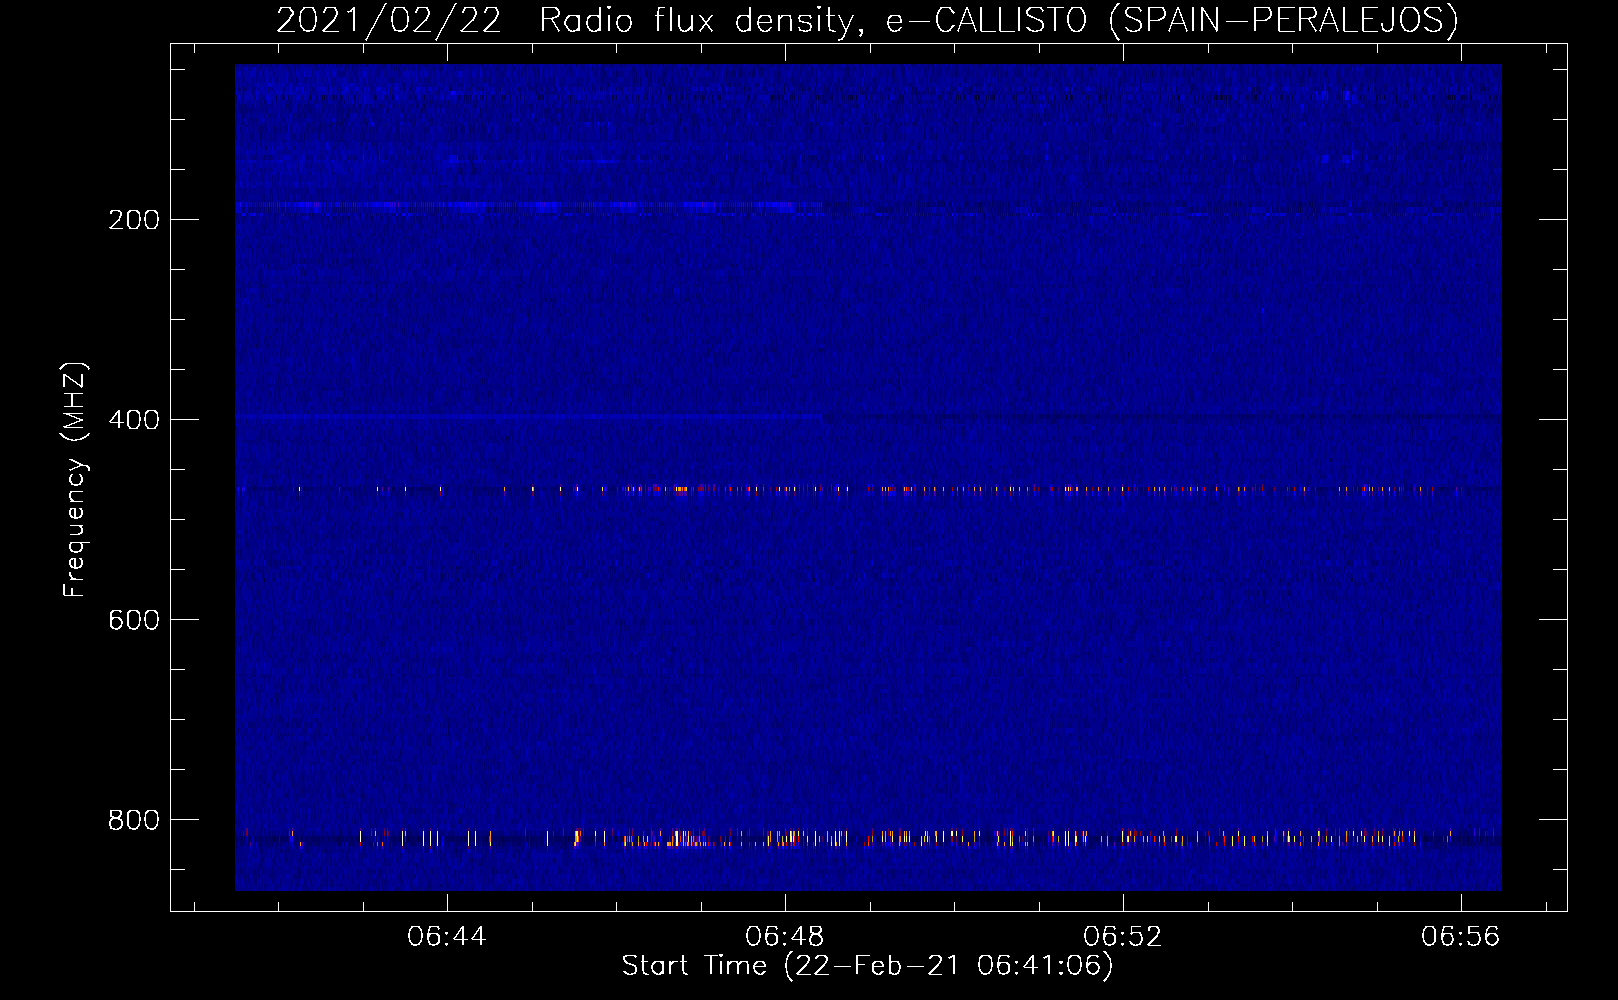1618x1000 pixels.
Task: Click the '06:44' time tick label
Action: pos(447,936)
